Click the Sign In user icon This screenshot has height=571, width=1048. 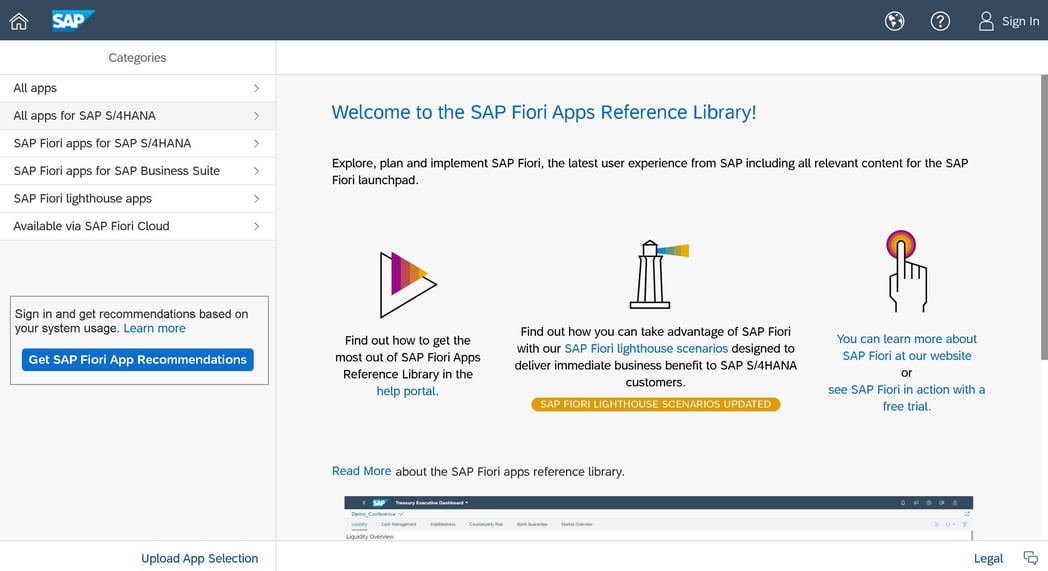pos(986,21)
